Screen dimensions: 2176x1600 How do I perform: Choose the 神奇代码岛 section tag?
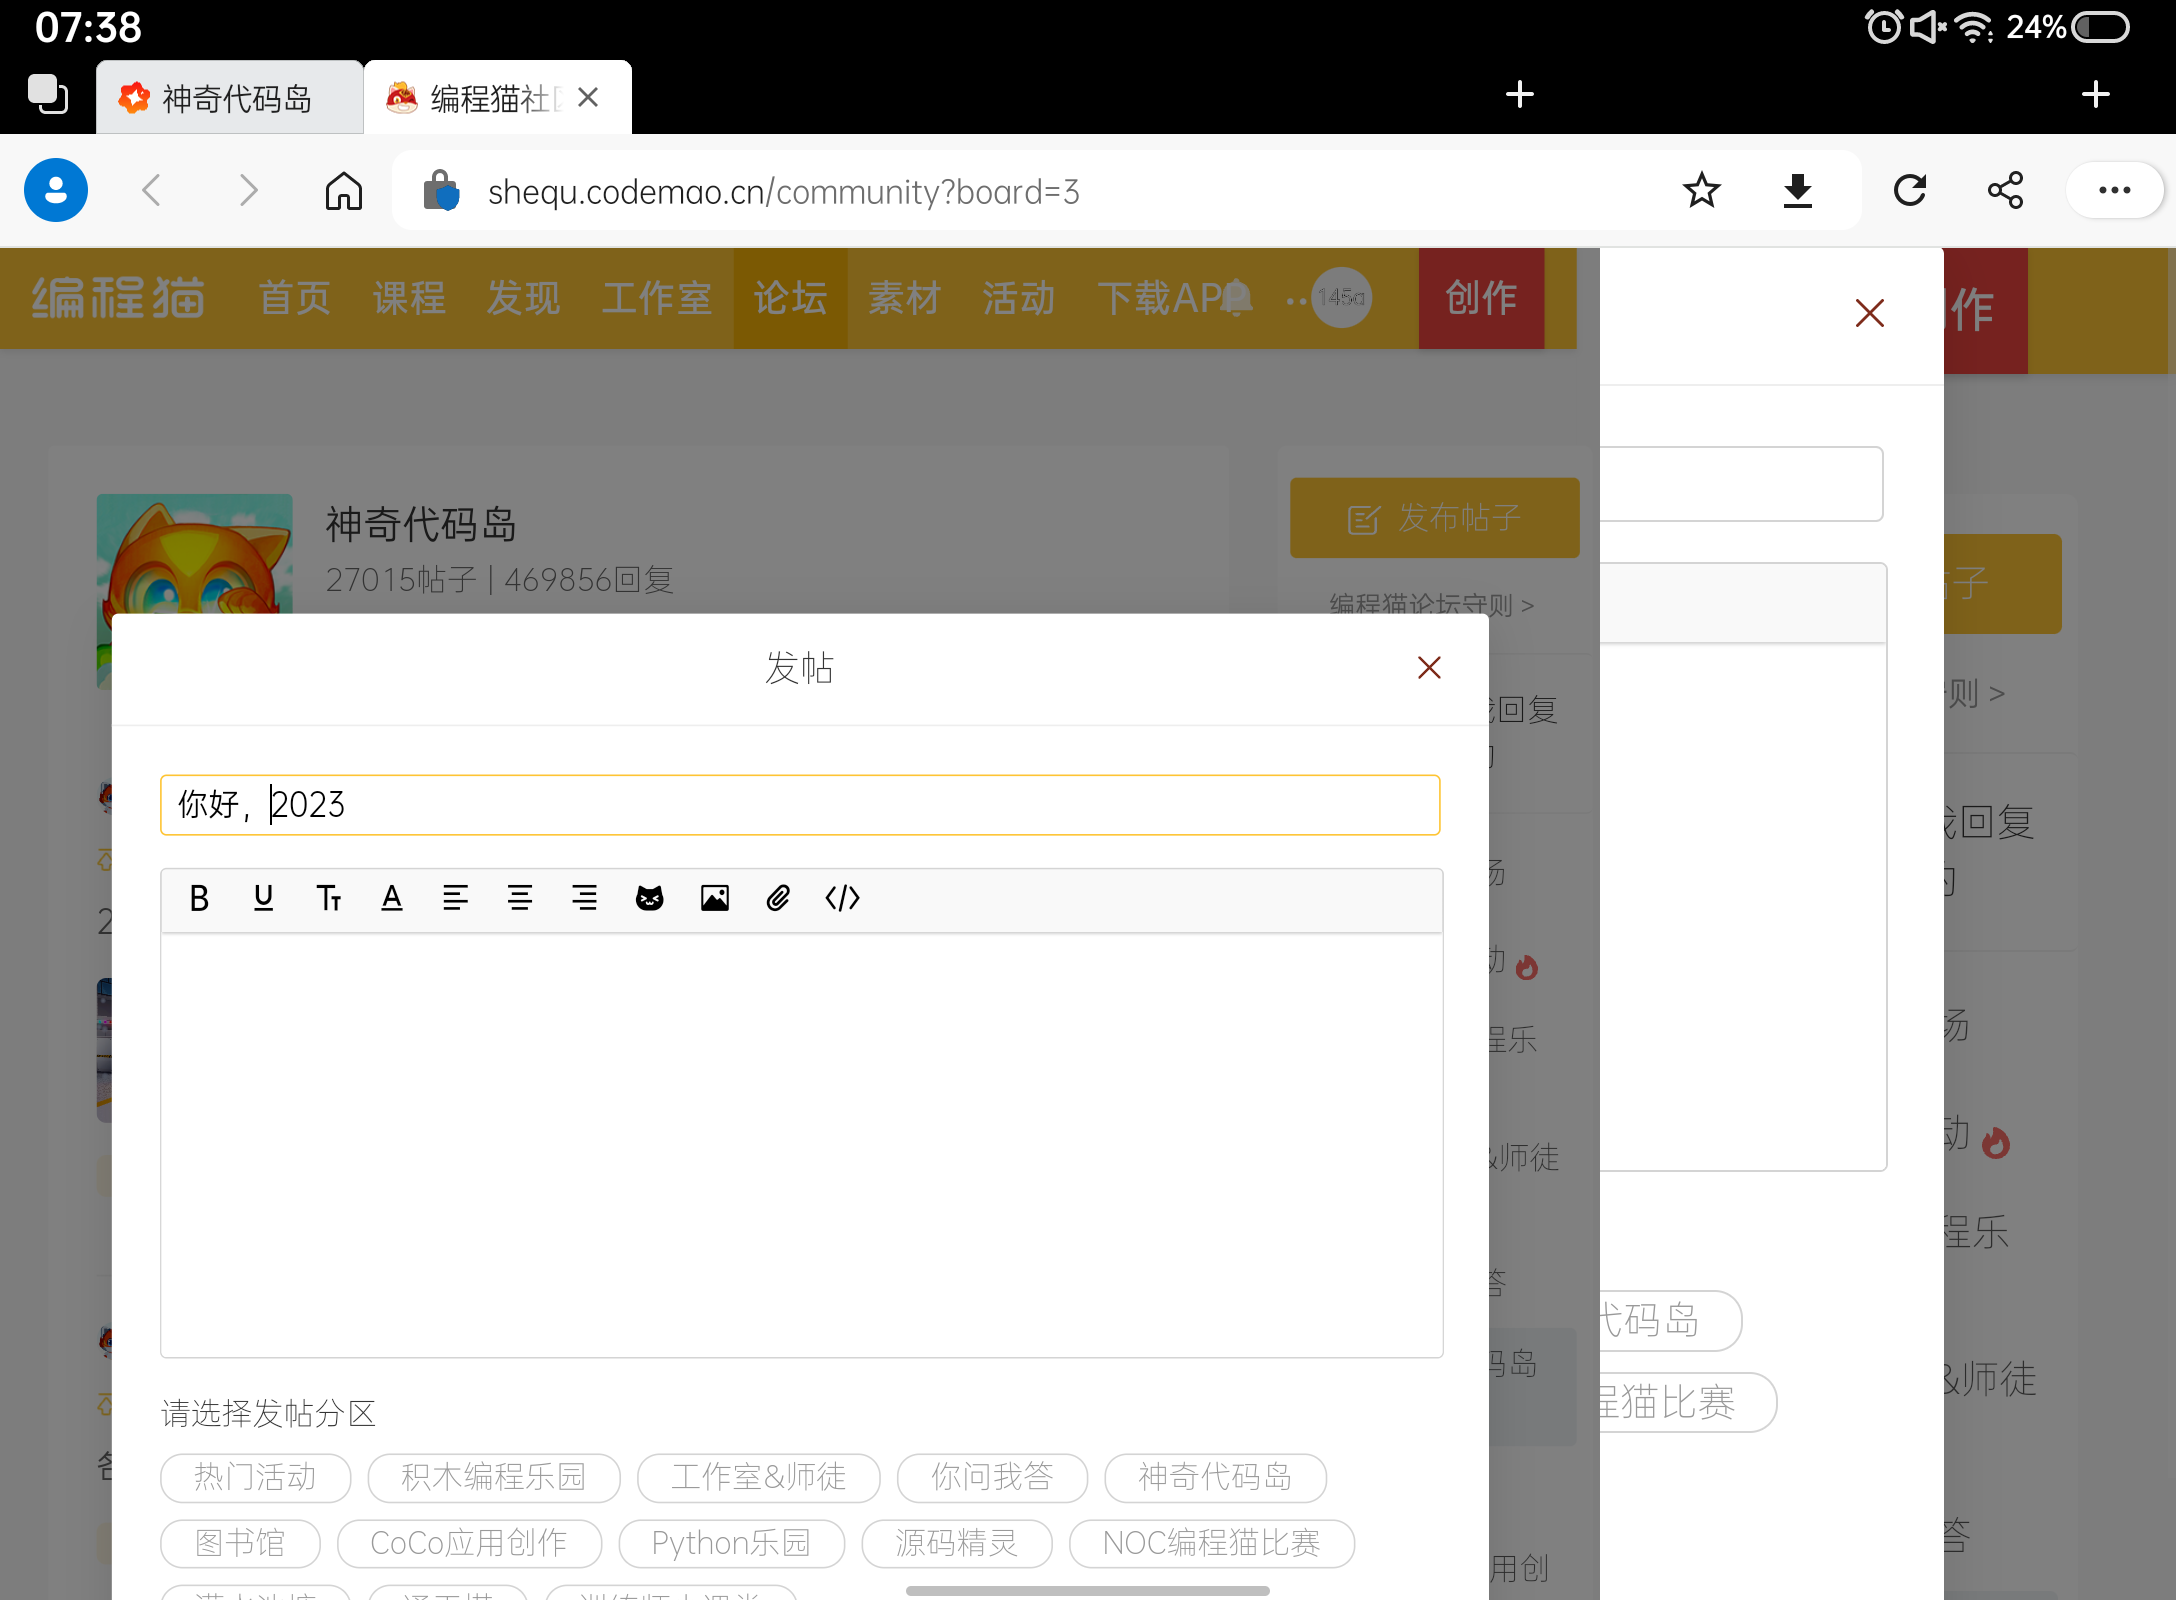[x=1215, y=1478]
